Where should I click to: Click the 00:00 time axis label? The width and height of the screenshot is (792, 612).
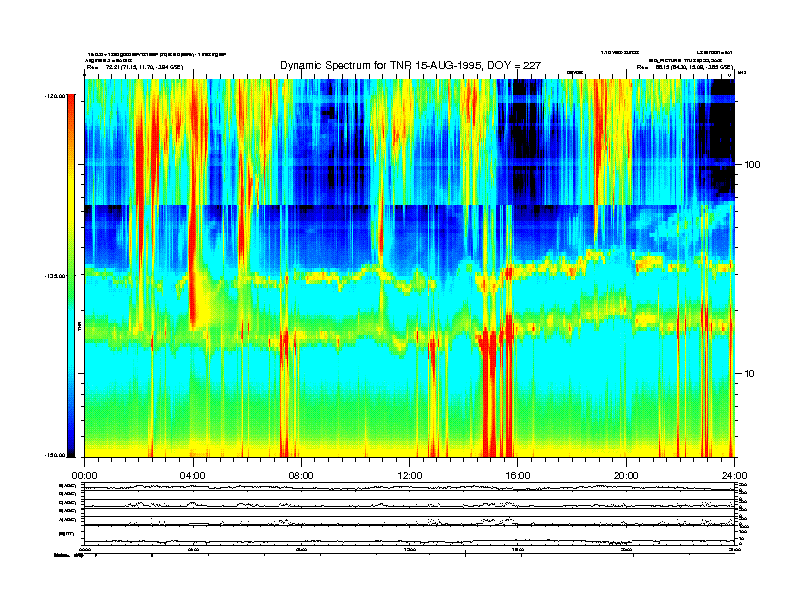click(85, 476)
